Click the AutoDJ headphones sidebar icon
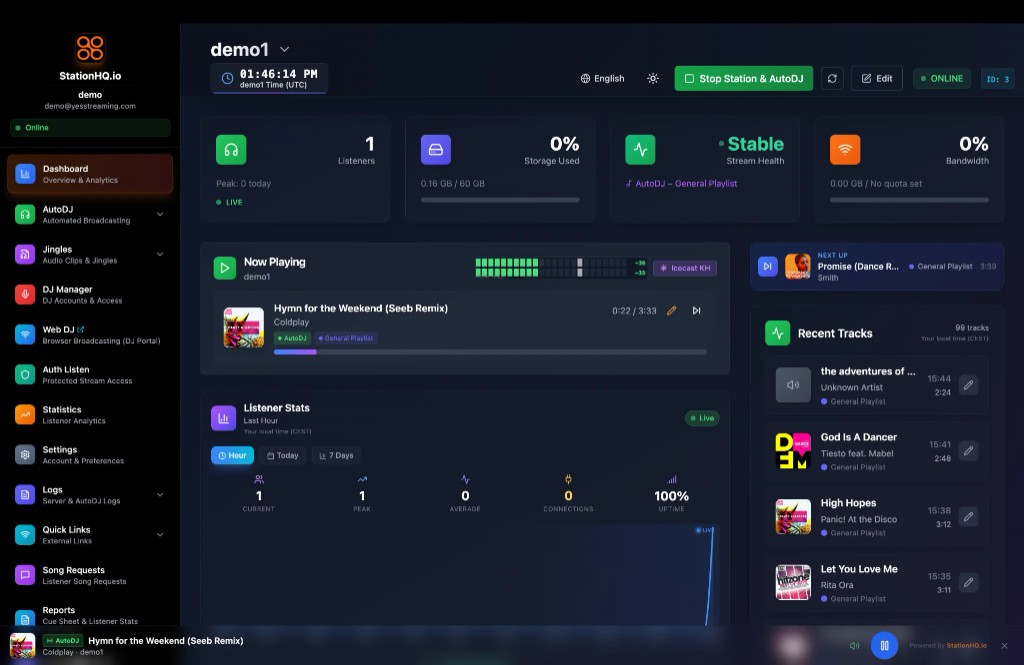 tap(25, 214)
